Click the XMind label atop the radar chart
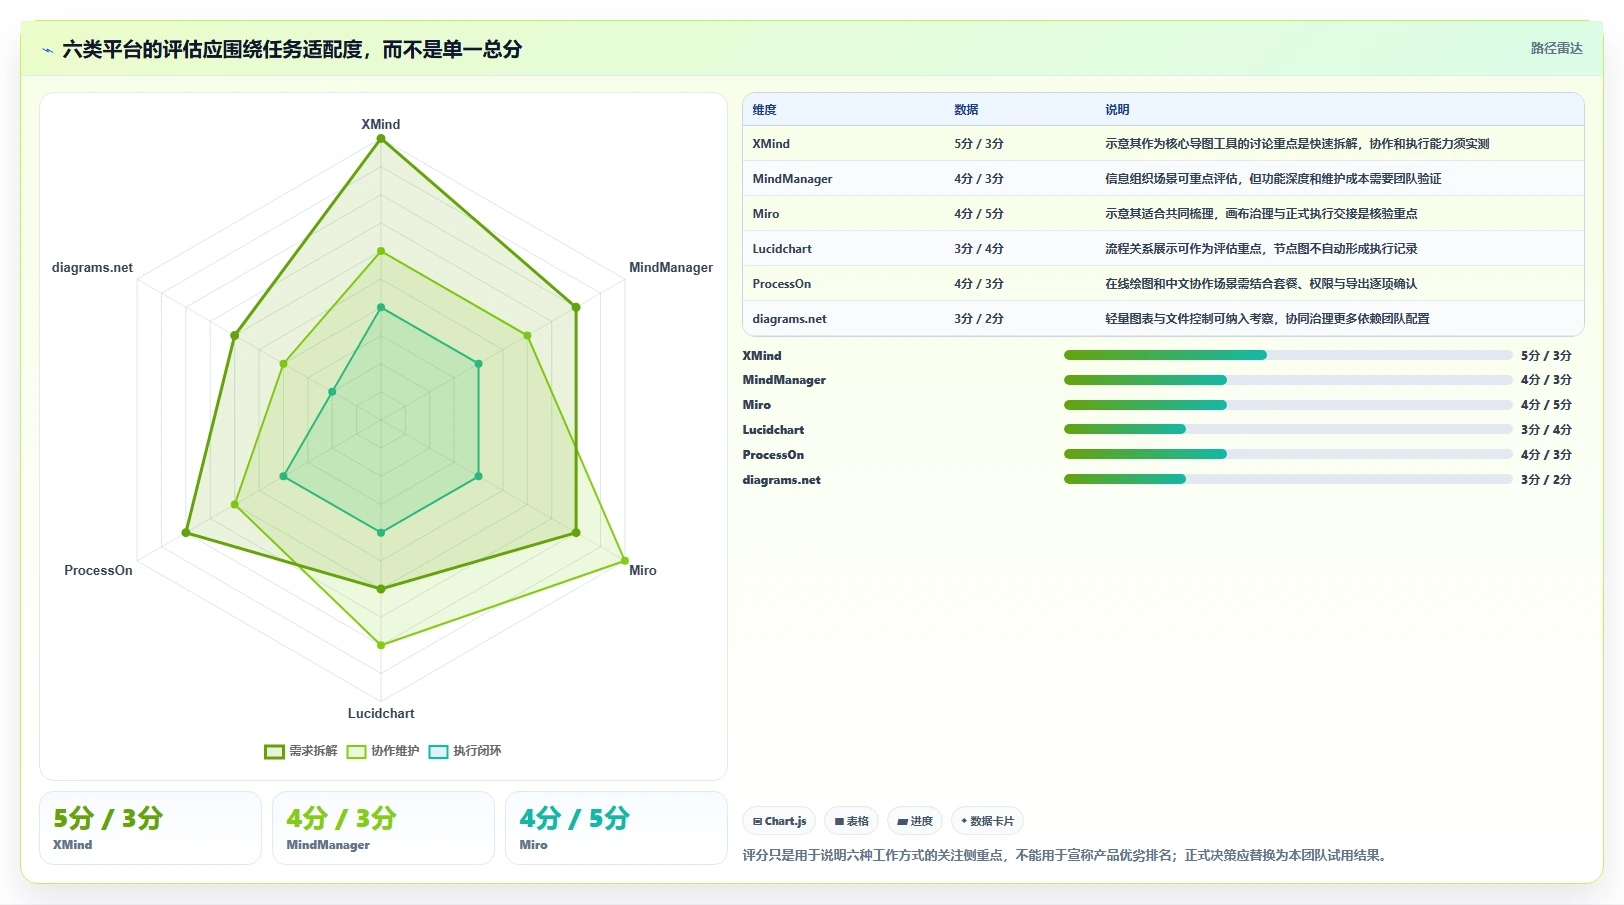 (x=381, y=124)
